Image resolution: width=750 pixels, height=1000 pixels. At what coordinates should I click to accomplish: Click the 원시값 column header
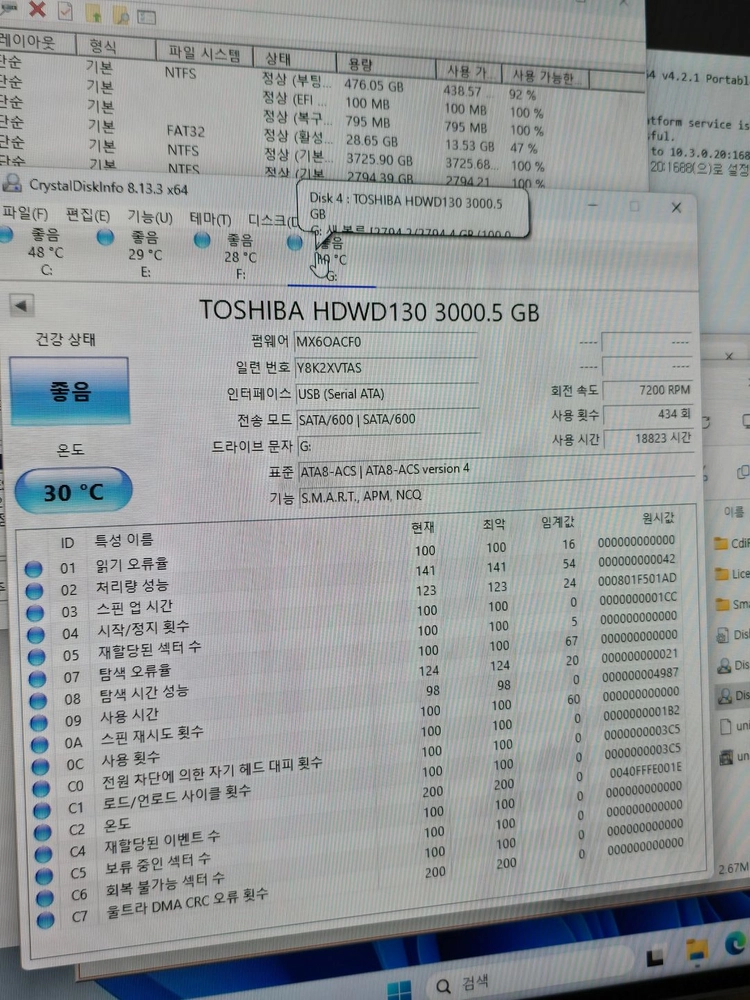coord(658,518)
